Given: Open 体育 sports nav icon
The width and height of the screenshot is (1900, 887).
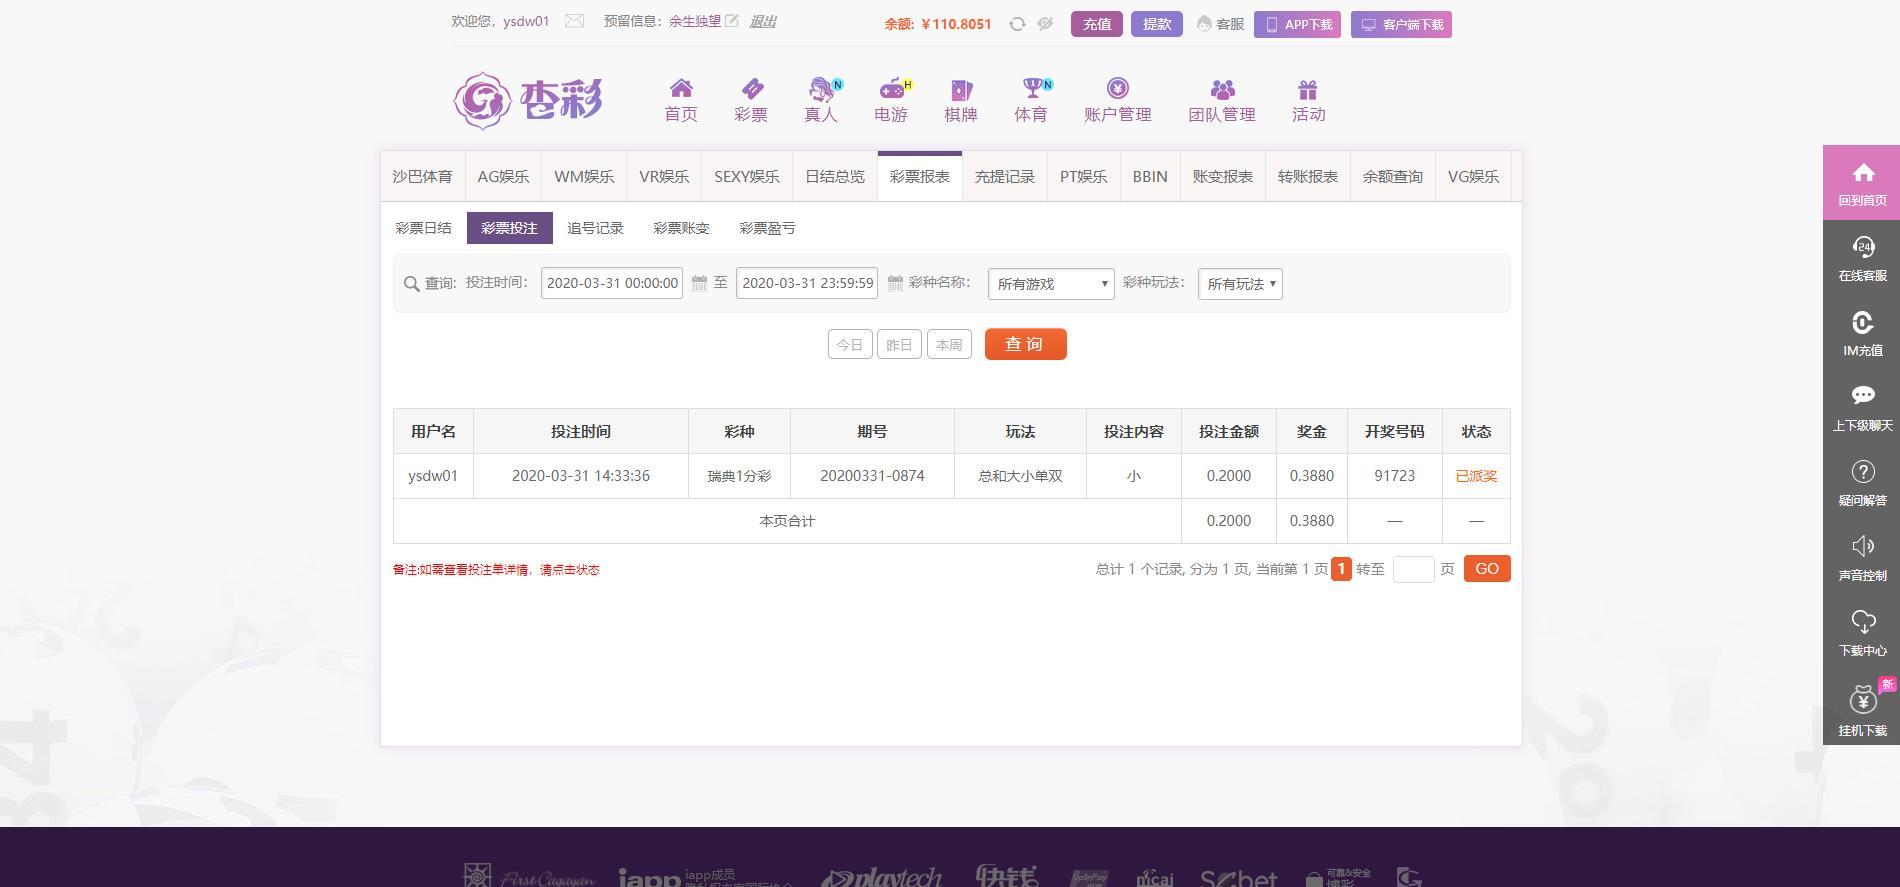Looking at the screenshot, I should [1031, 100].
